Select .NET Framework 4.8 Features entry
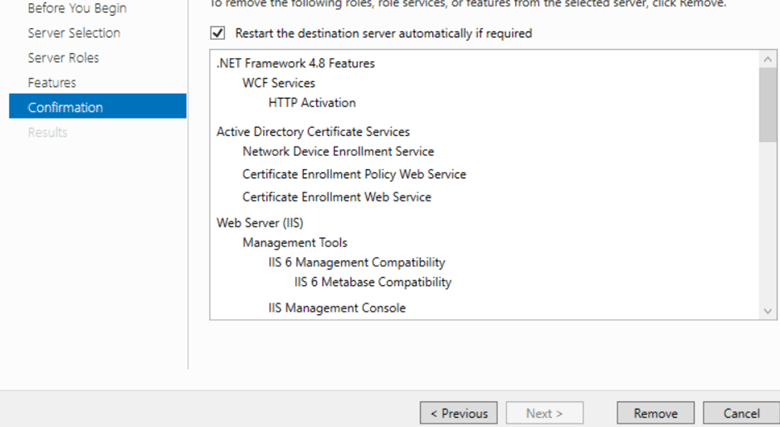The height and width of the screenshot is (427, 780). (x=296, y=63)
